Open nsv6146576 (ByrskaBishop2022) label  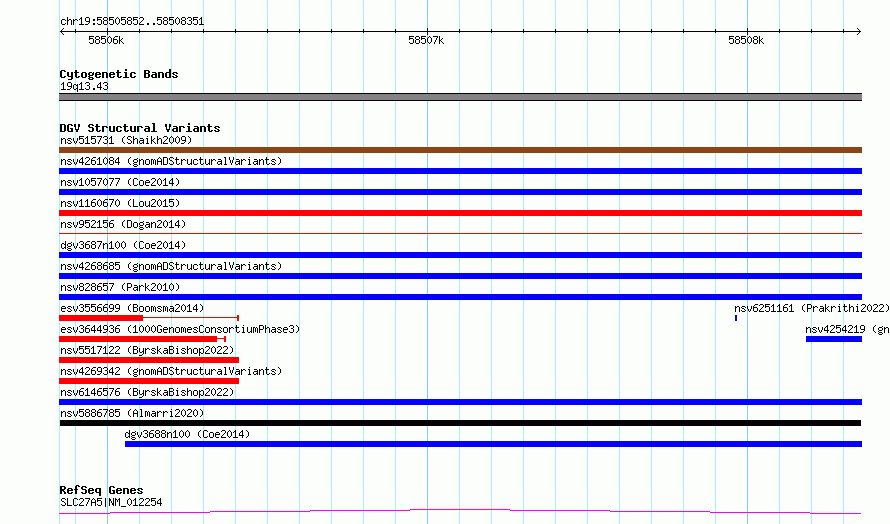(x=147, y=392)
